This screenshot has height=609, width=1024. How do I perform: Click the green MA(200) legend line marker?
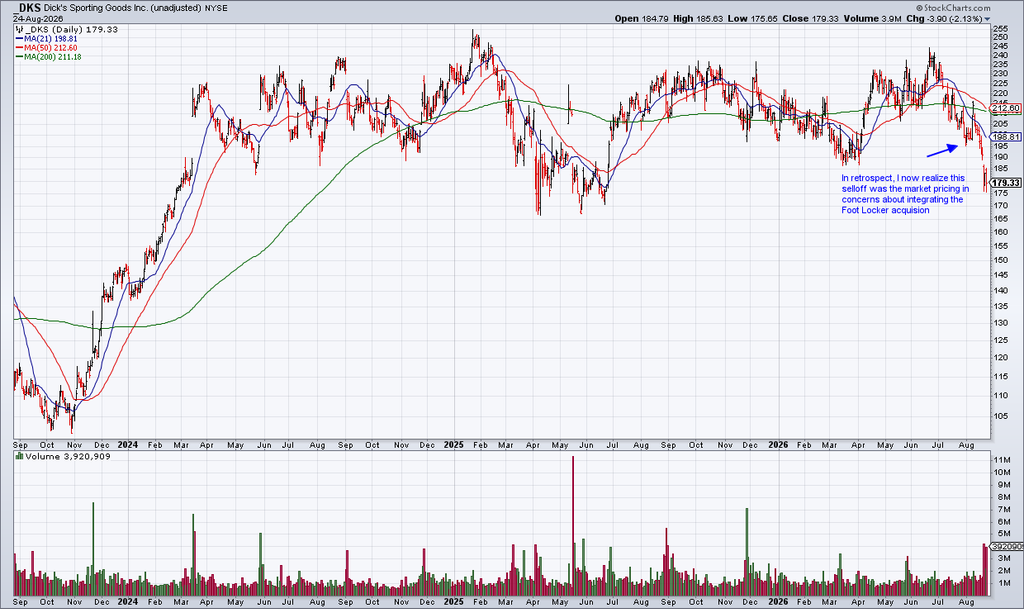(x=19, y=57)
